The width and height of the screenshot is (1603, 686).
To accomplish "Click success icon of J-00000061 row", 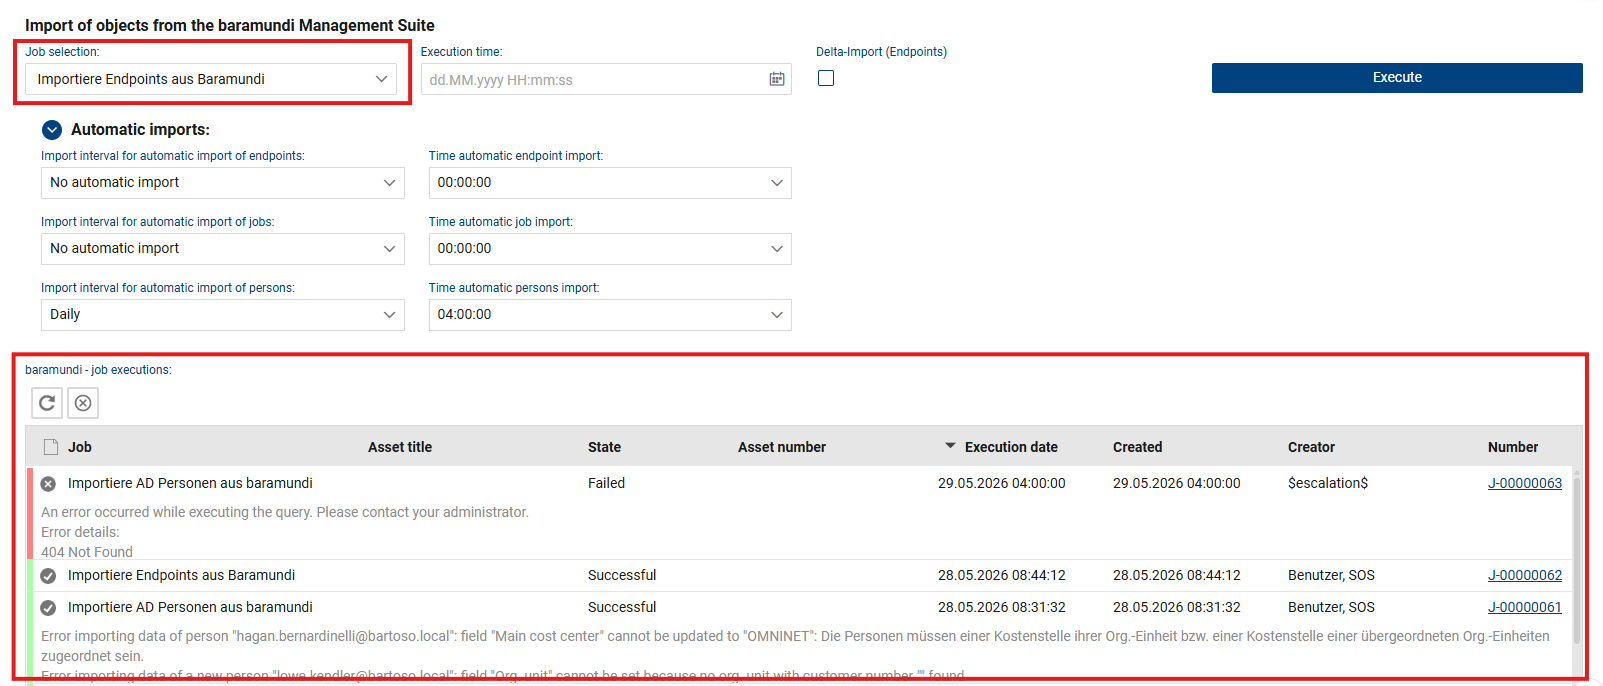I will pyautogui.click(x=48, y=608).
